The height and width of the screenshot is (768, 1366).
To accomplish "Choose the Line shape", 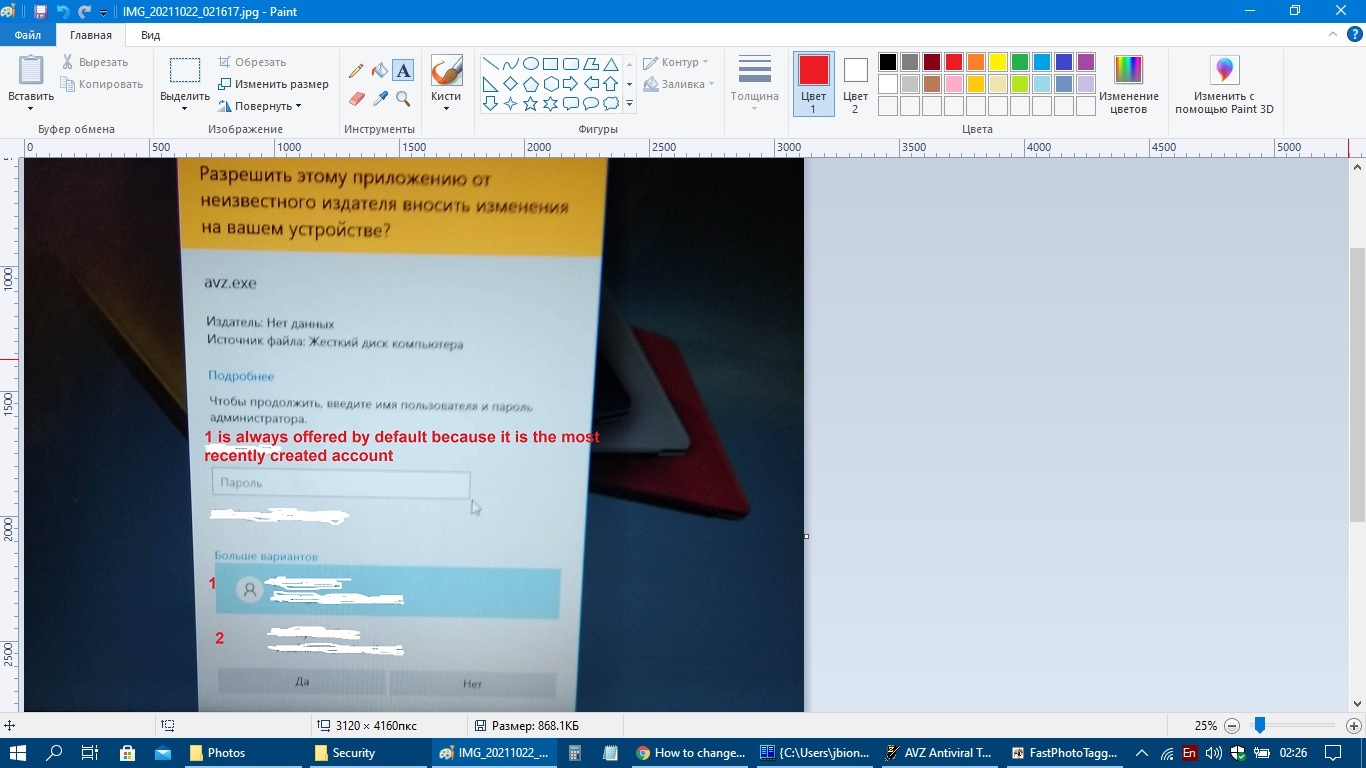I will pyautogui.click(x=491, y=64).
